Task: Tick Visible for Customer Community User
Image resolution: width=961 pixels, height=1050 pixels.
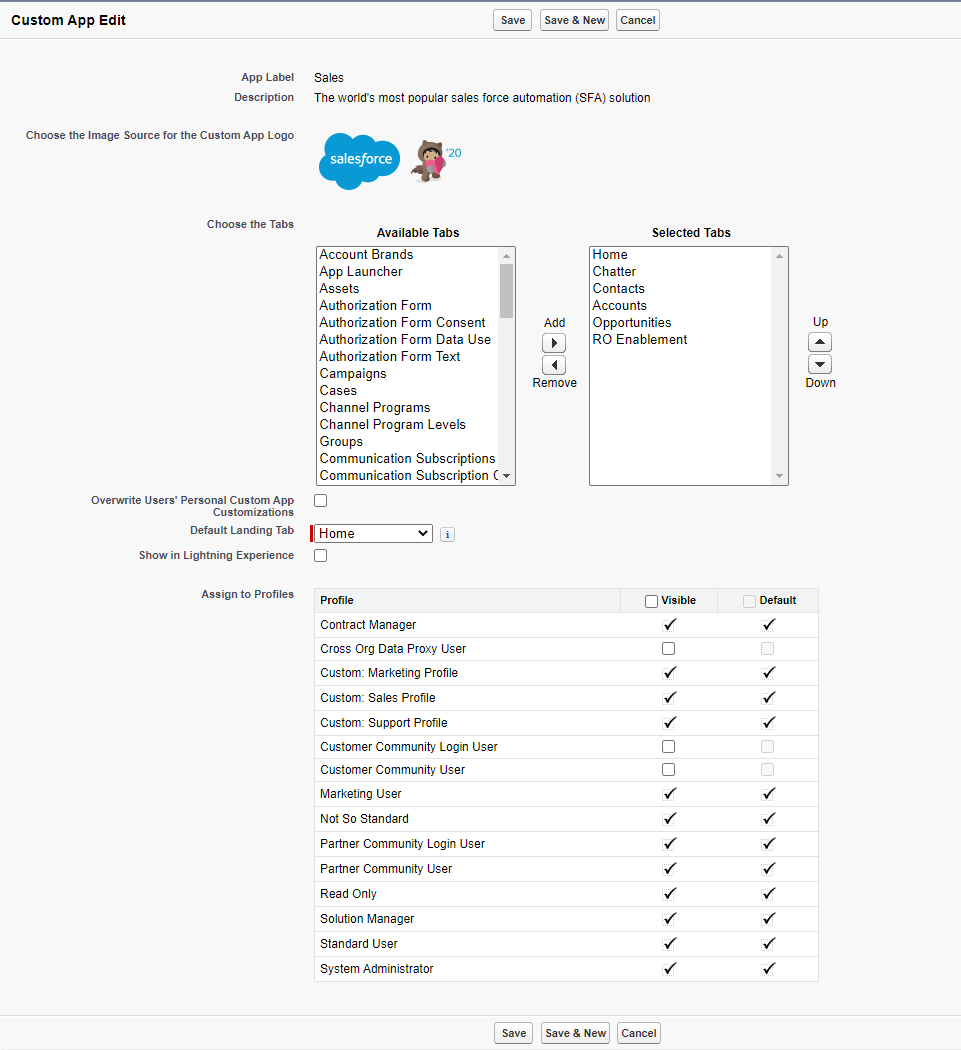Action: (668, 769)
